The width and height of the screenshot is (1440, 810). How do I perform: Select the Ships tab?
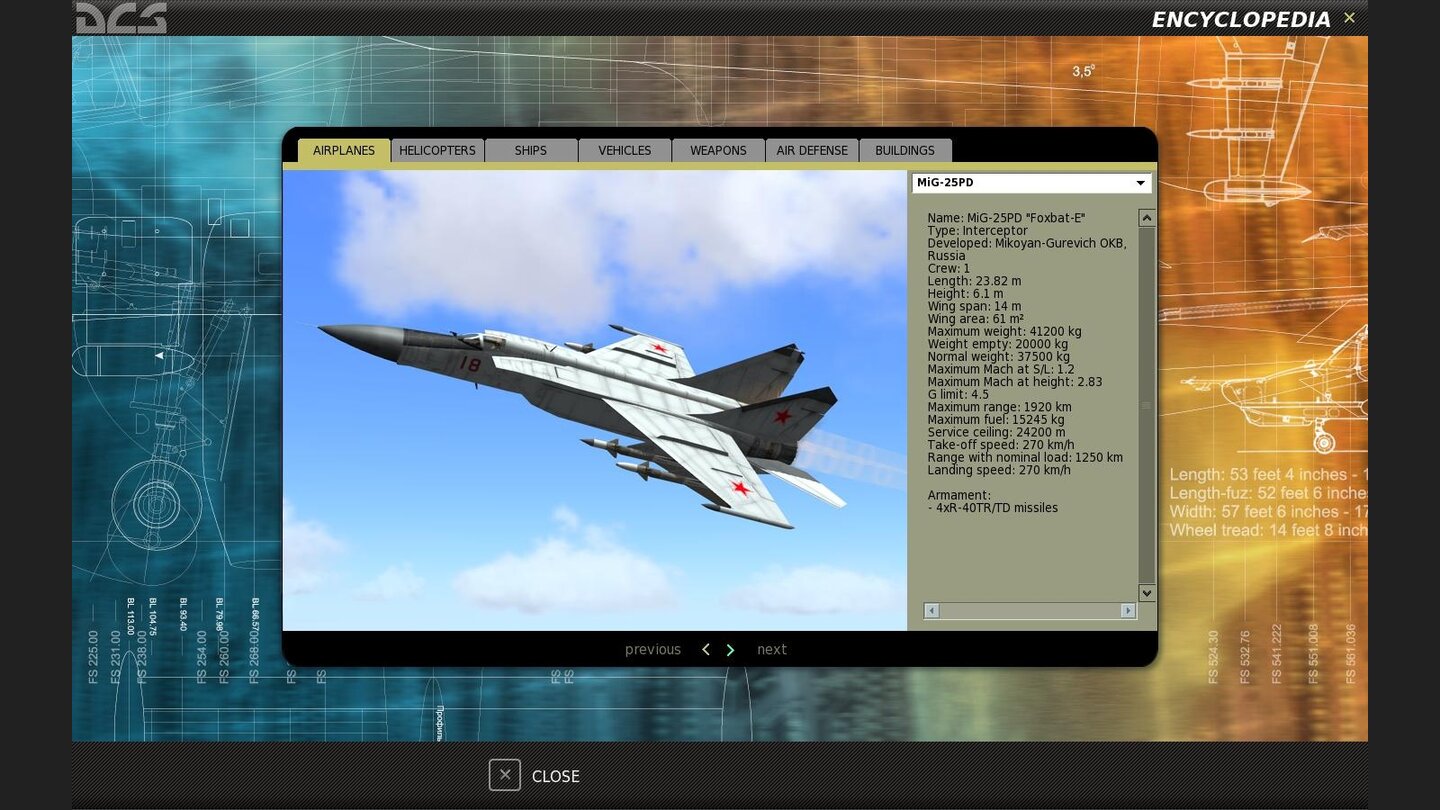[531, 150]
